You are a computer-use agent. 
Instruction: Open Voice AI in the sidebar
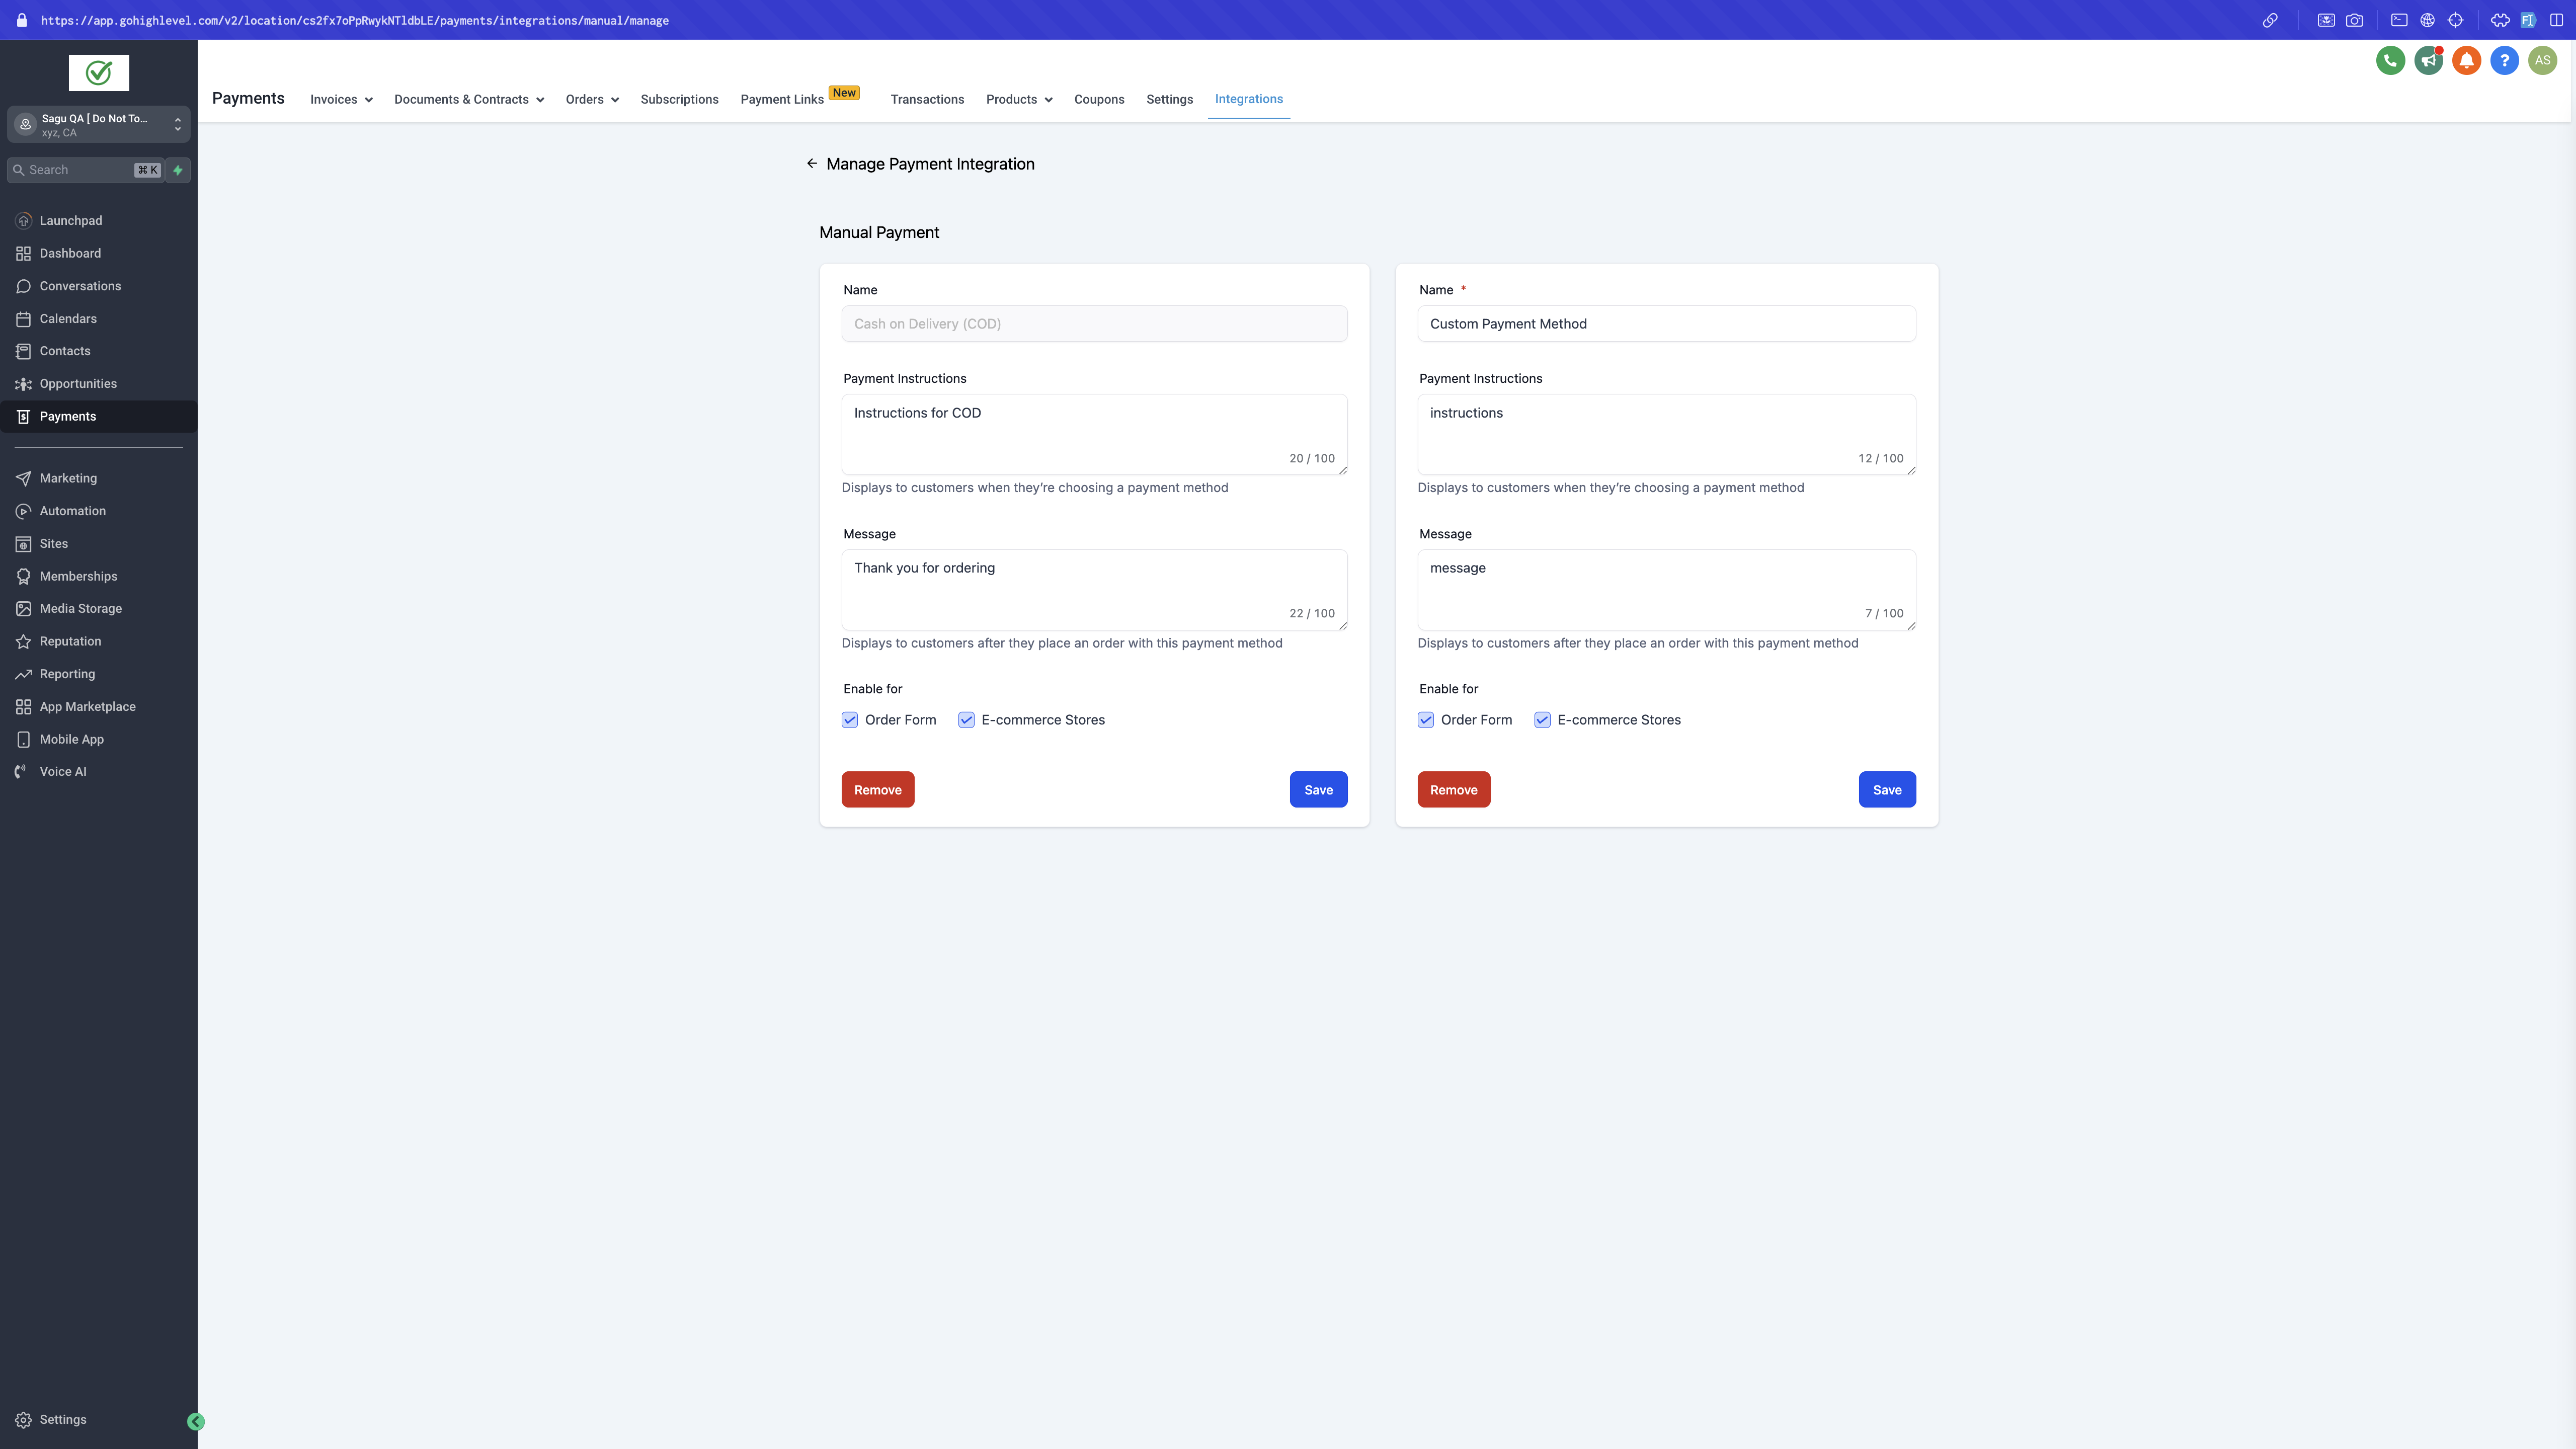(x=62, y=771)
